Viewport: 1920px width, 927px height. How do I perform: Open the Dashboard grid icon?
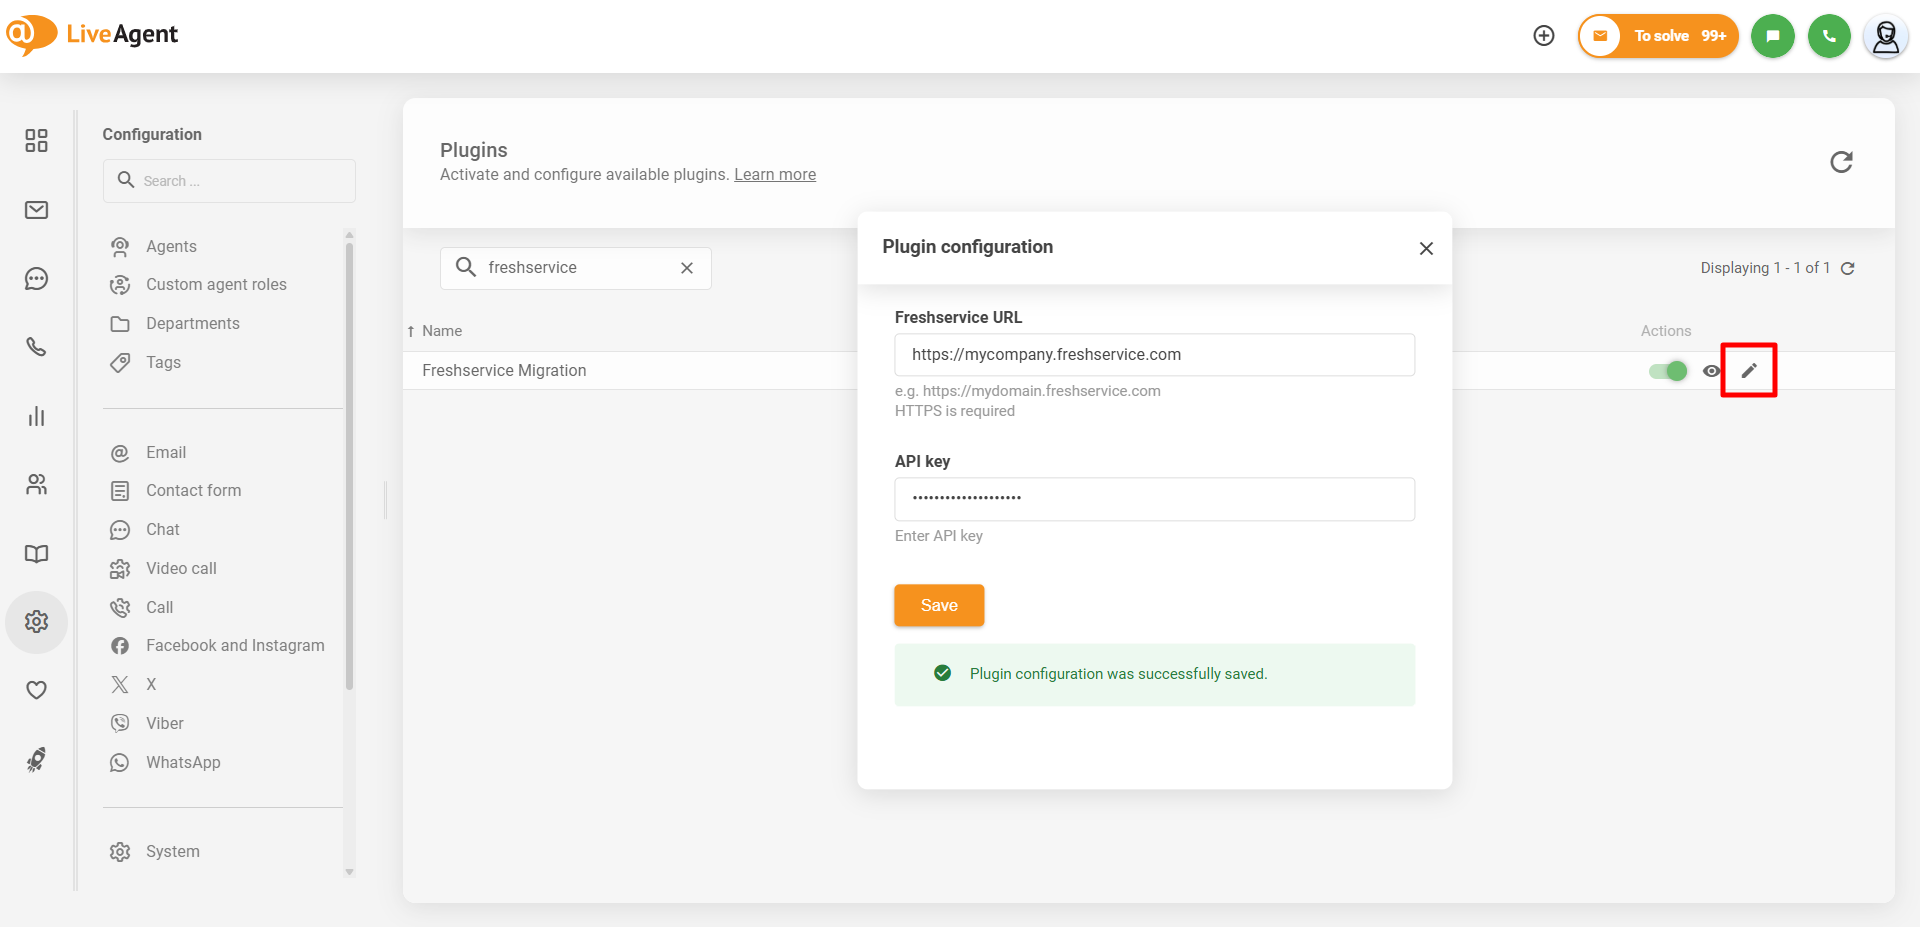point(37,141)
